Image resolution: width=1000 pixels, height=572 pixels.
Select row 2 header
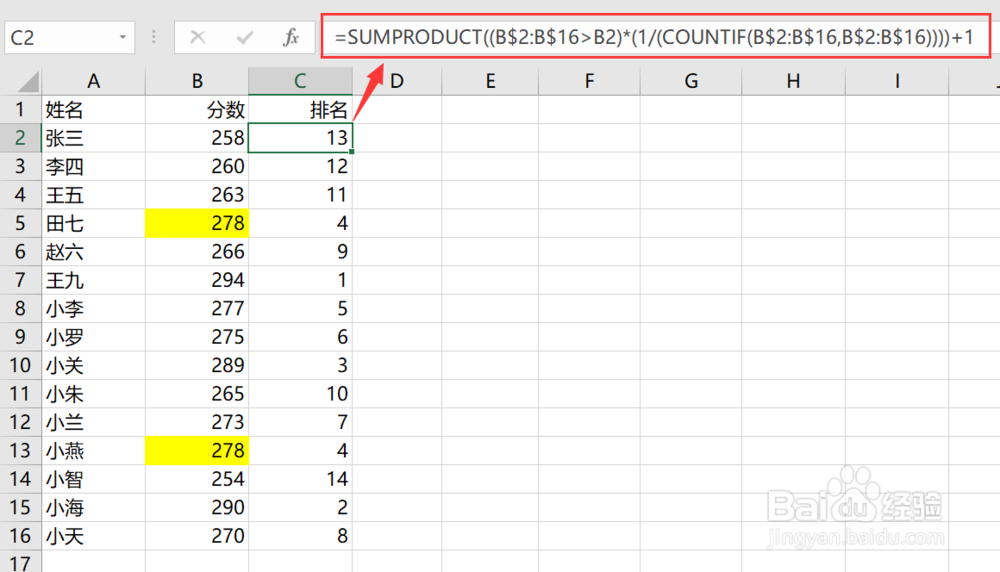[20, 138]
